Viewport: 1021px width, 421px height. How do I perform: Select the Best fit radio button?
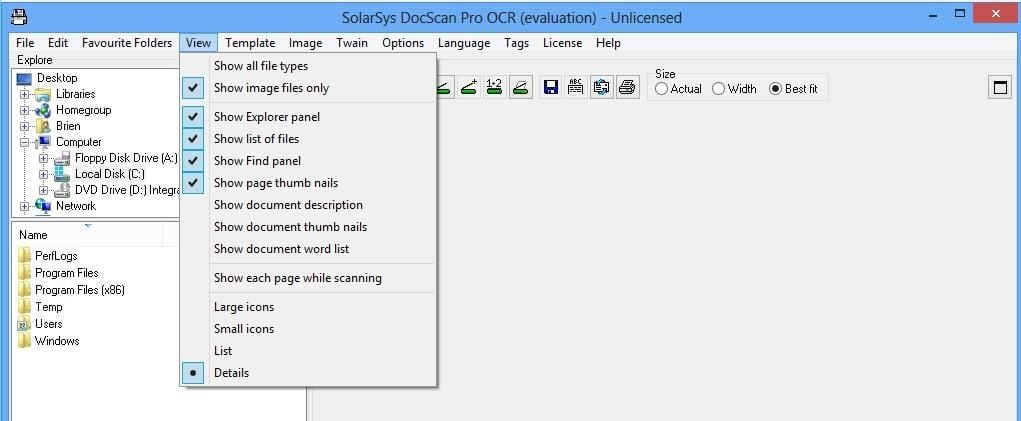(775, 89)
